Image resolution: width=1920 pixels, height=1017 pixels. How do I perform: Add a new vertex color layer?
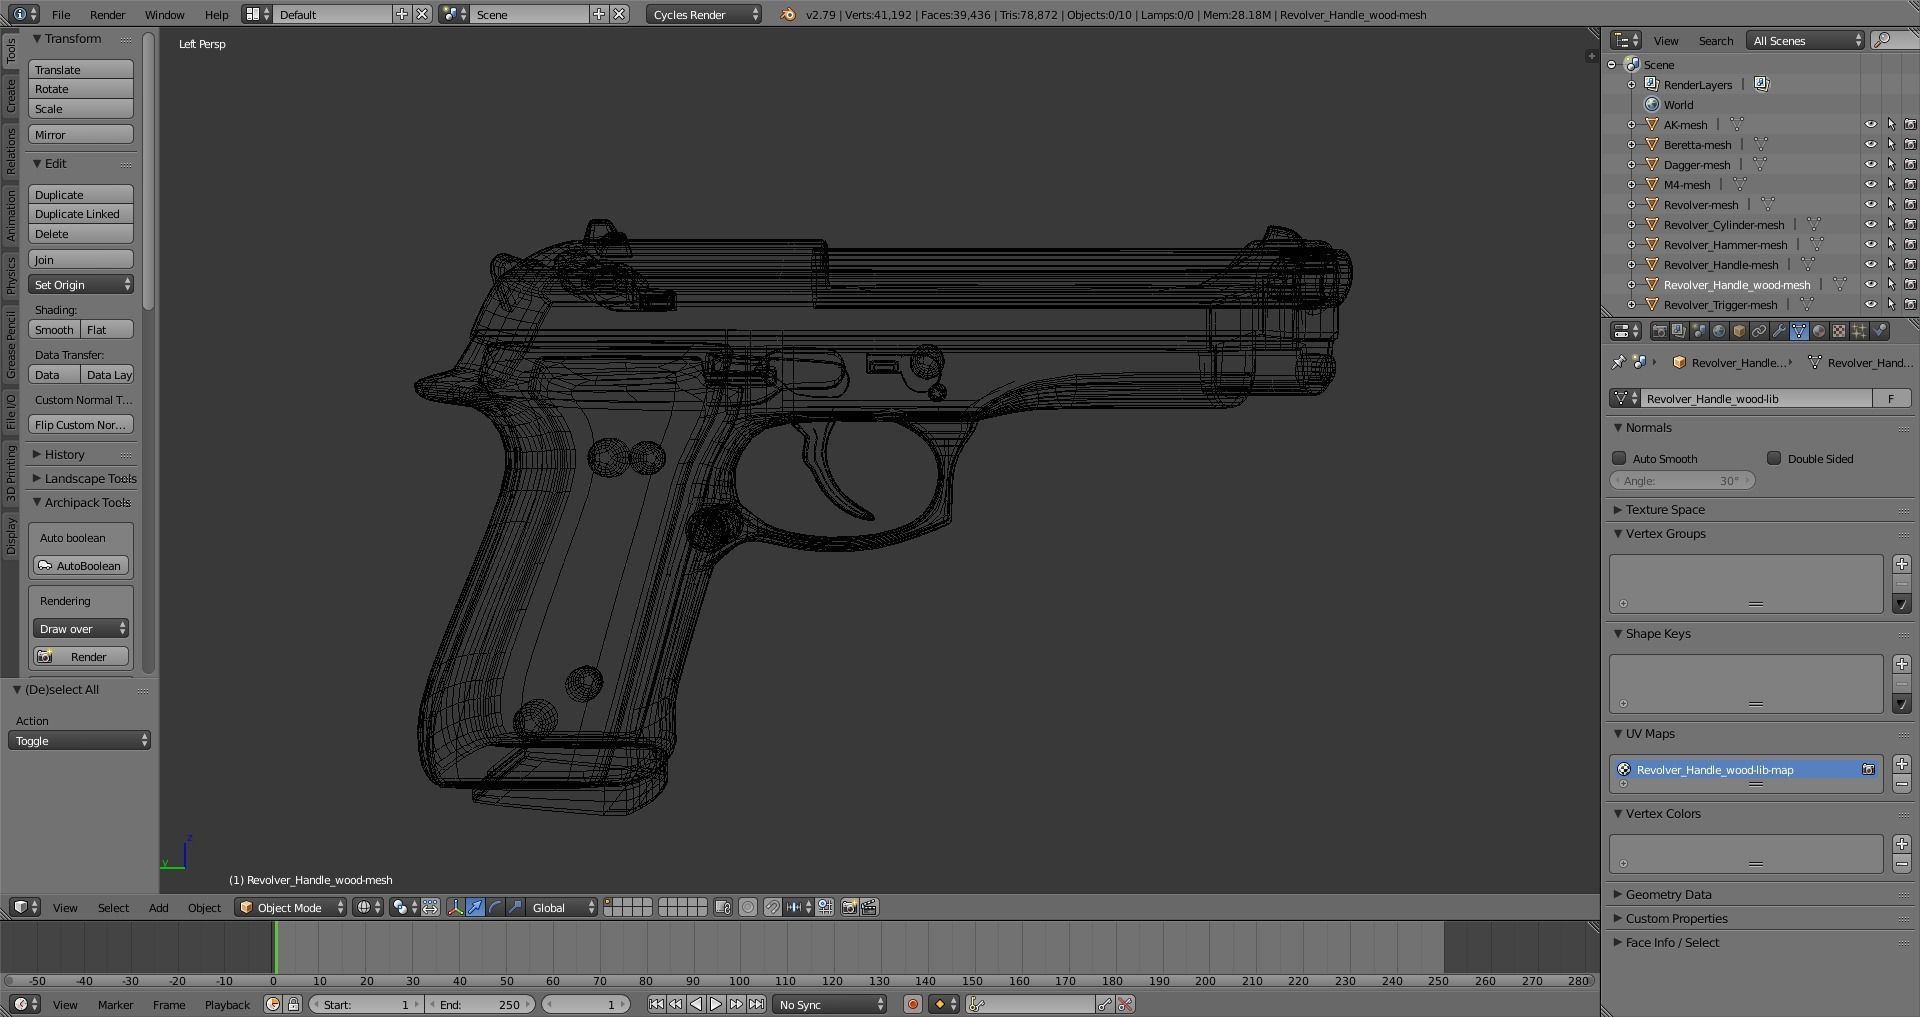tap(1902, 845)
